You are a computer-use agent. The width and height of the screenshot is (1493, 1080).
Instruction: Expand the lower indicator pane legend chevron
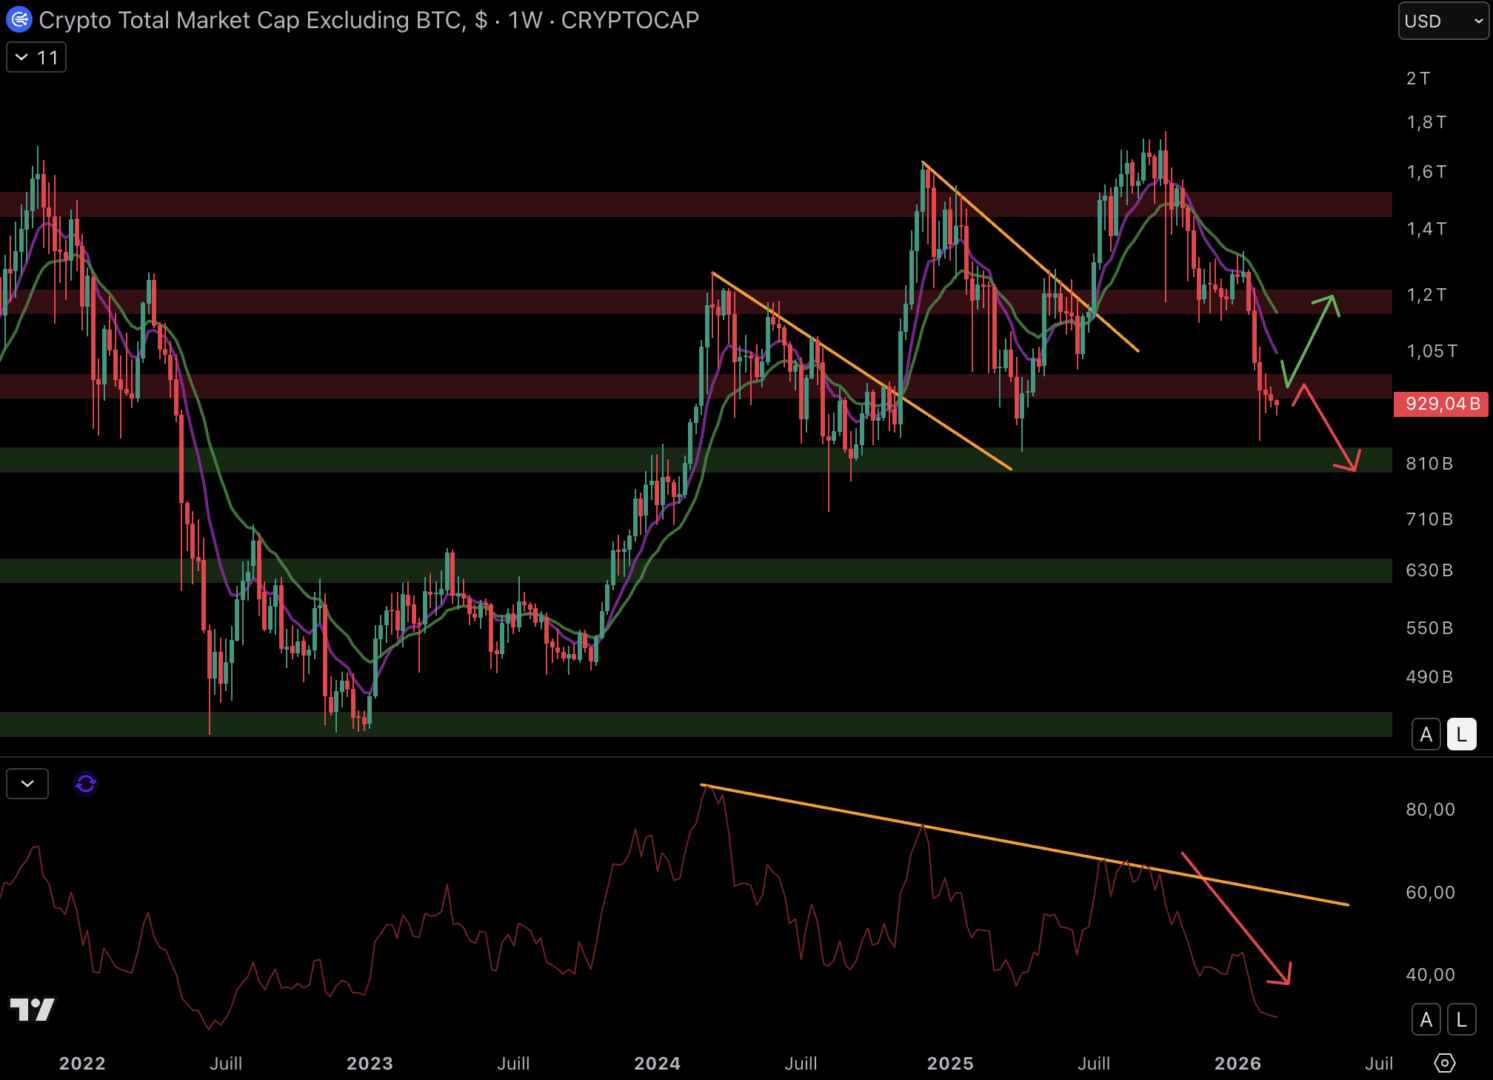click(x=27, y=784)
